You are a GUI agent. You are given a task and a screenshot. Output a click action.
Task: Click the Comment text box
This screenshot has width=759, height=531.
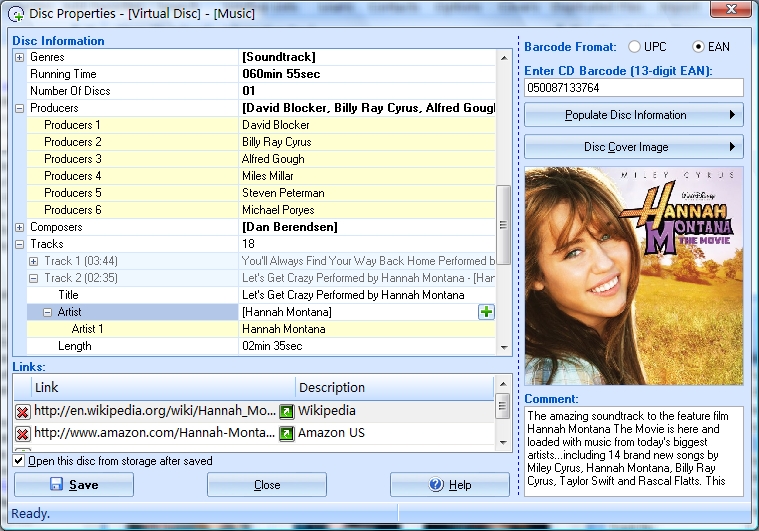[x=634, y=451]
